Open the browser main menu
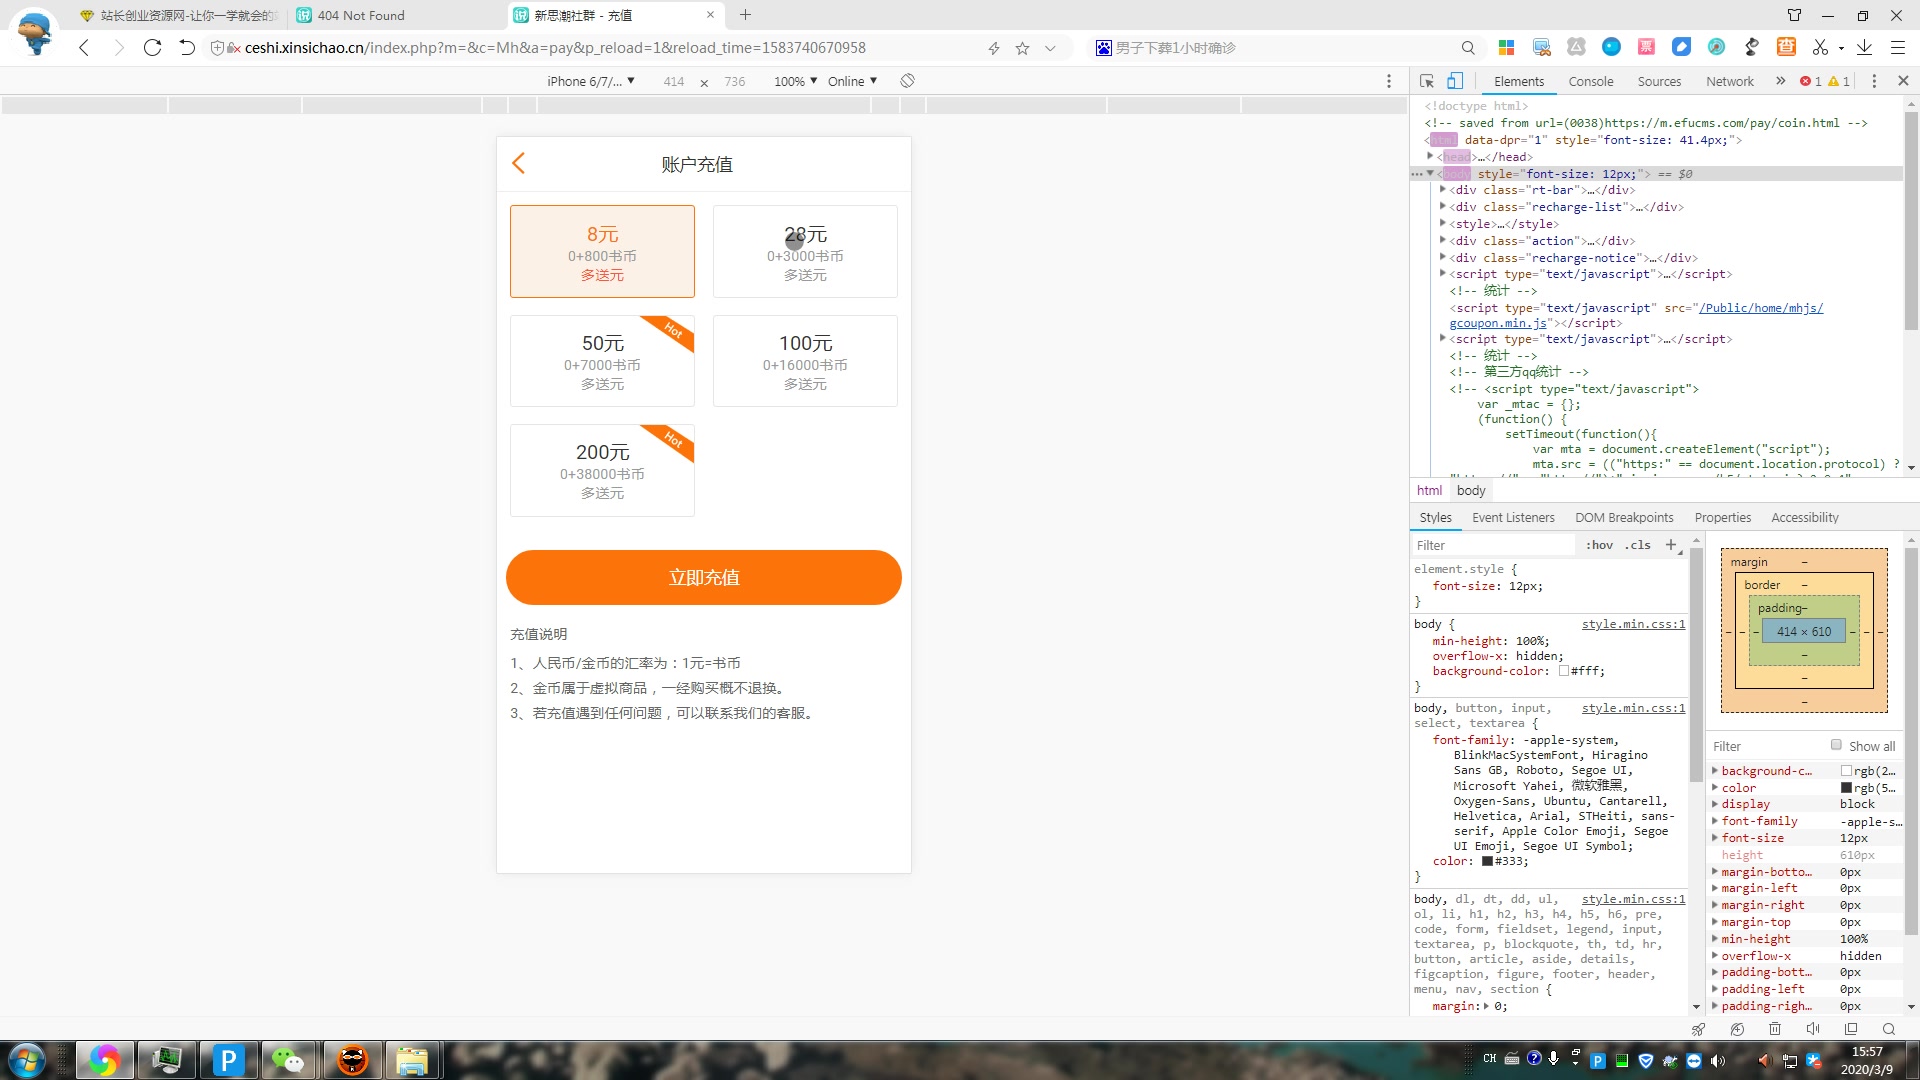The image size is (1920, 1080). click(x=1897, y=47)
